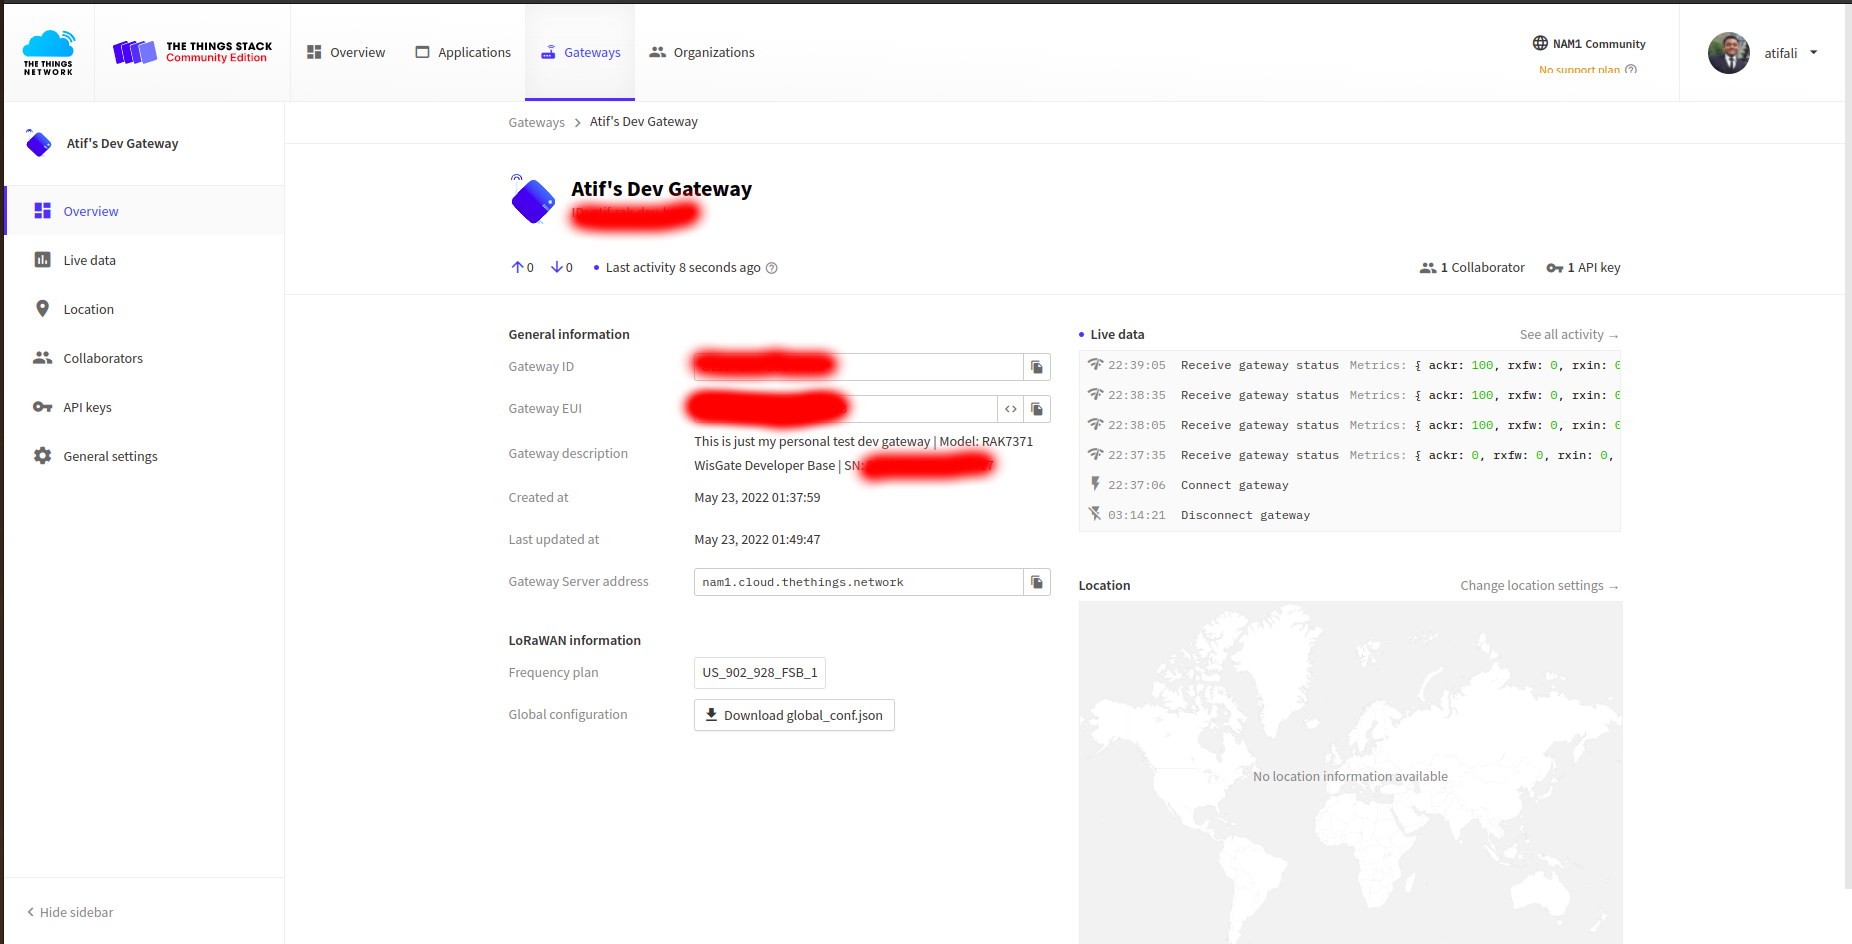Image resolution: width=1852 pixels, height=944 pixels.
Task: Click the Last updated at date value
Action: (x=757, y=539)
